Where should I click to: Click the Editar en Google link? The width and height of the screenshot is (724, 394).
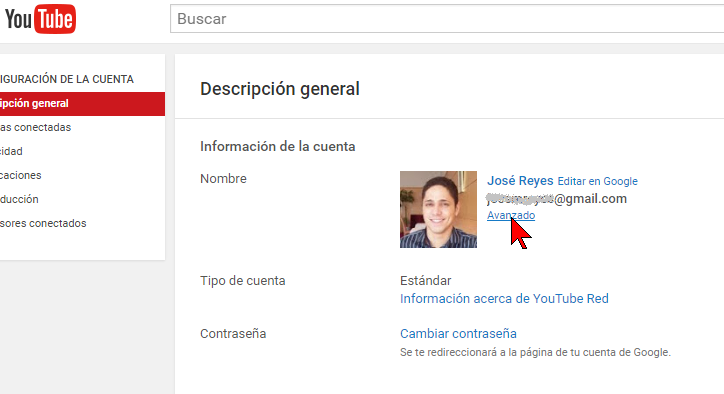(x=597, y=181)
